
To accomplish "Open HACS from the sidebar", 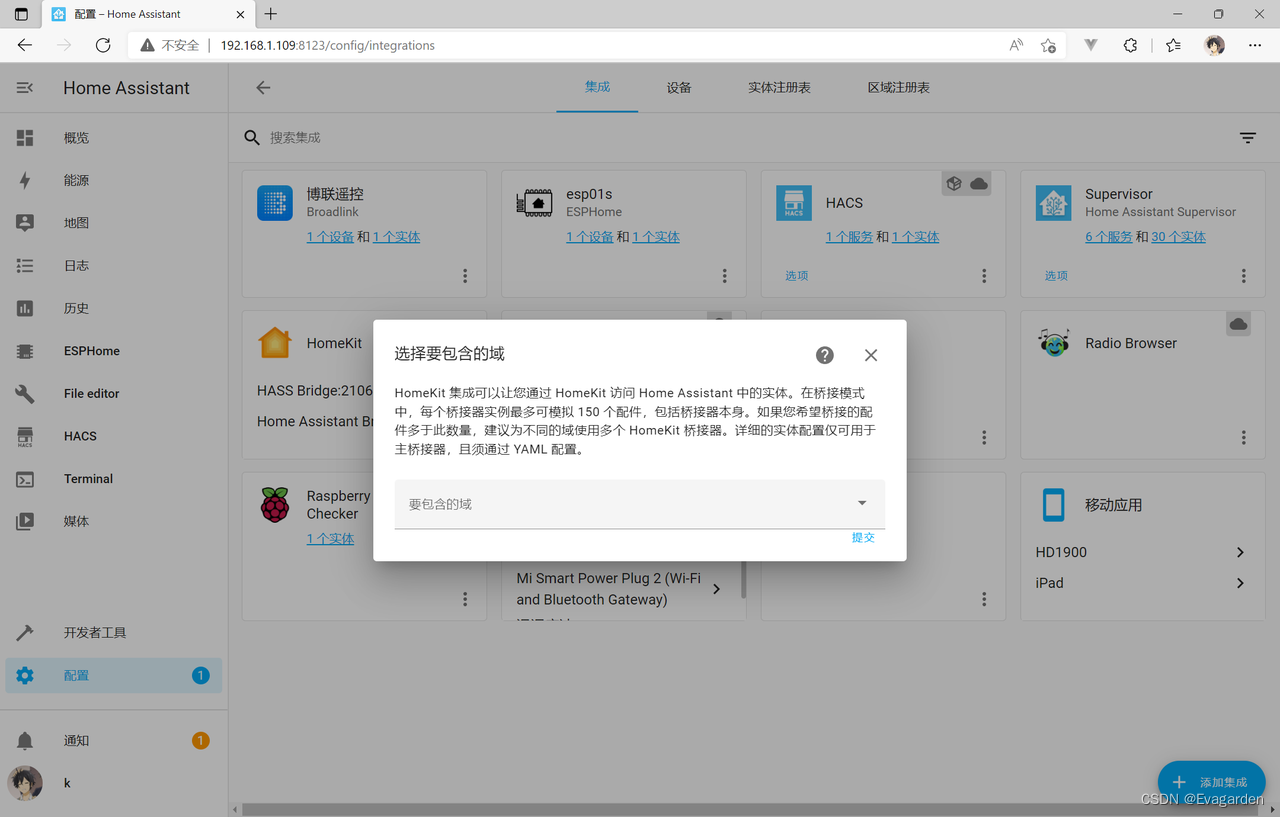I will click(114, 436).
